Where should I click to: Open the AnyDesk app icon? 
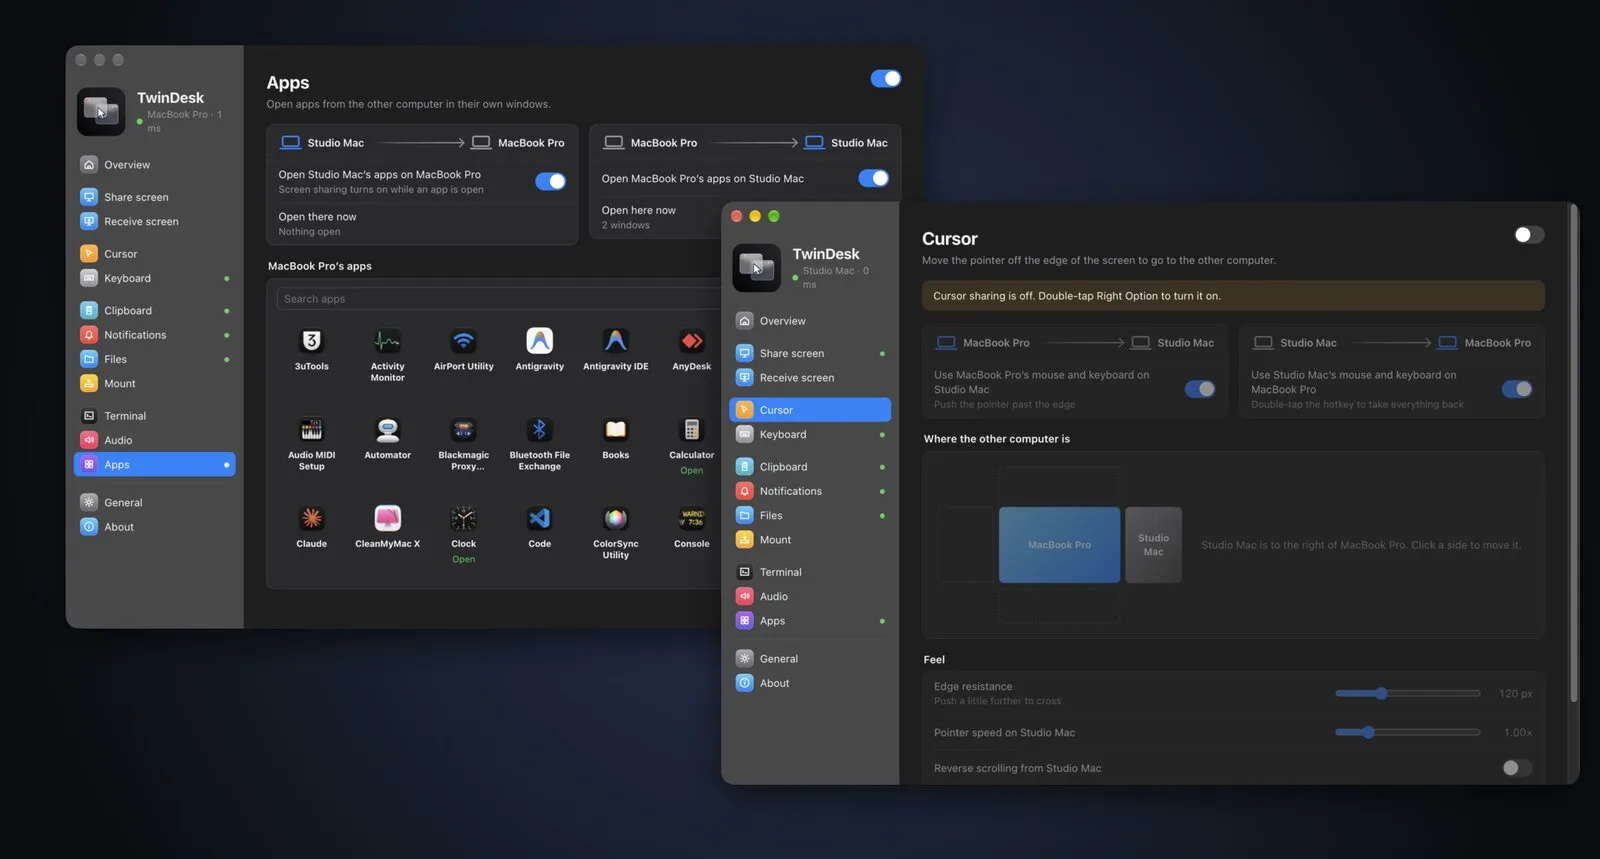pos(692,342)
